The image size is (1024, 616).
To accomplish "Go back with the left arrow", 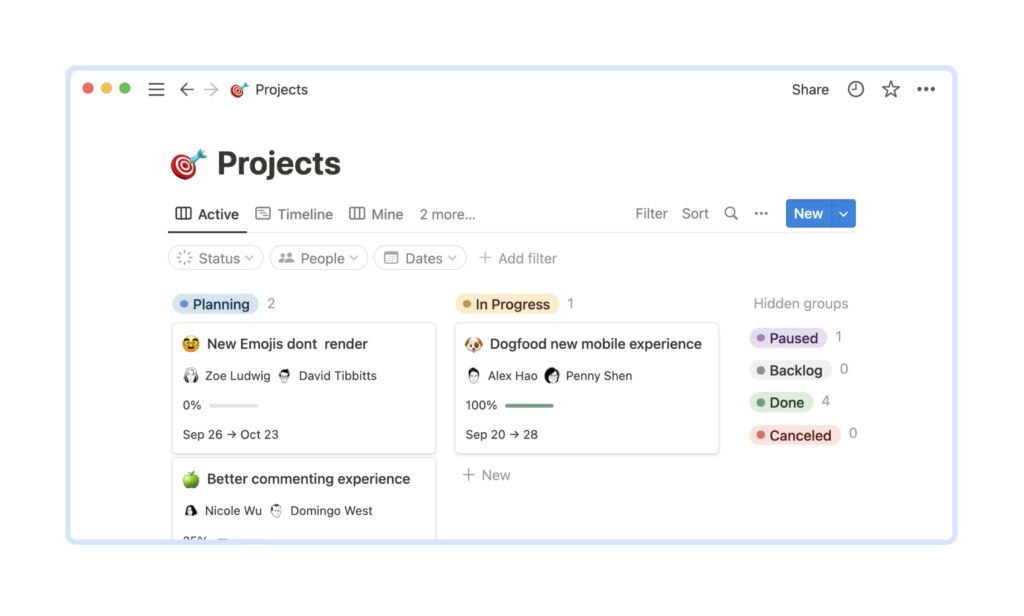I will tap(186, 90).
